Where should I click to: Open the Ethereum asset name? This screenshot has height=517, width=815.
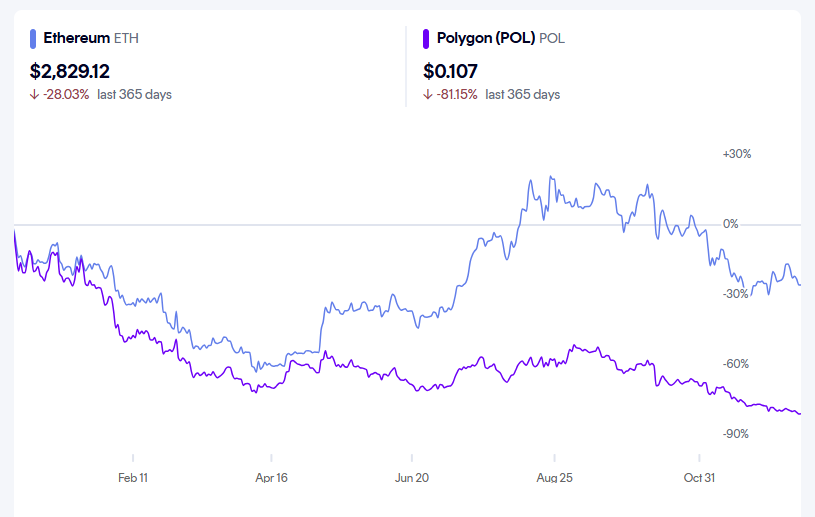click(77, 38)
